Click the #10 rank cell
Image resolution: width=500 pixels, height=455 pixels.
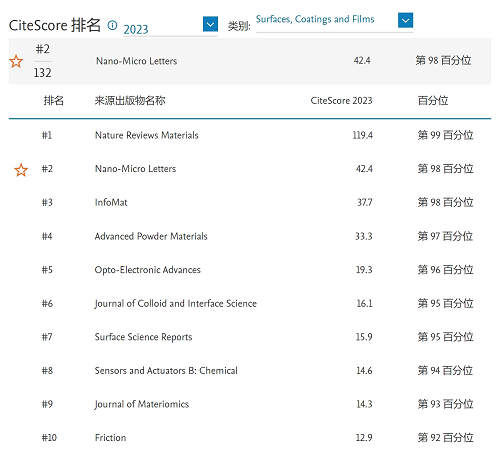tap(49, 438)
